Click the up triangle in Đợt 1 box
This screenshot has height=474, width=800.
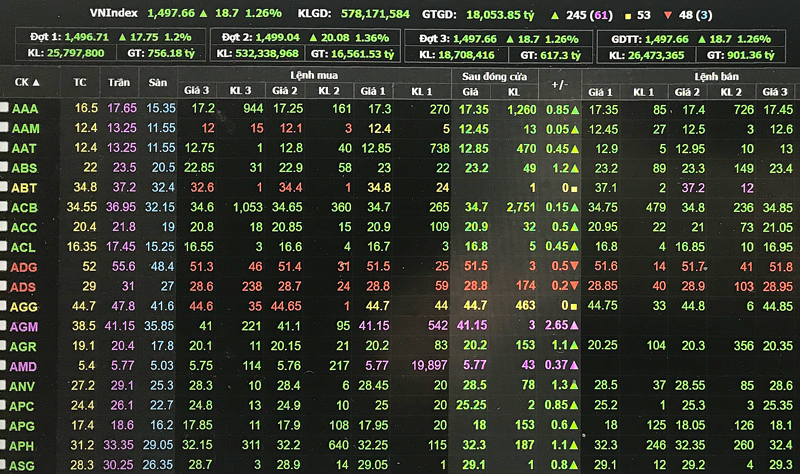[122, 37]
